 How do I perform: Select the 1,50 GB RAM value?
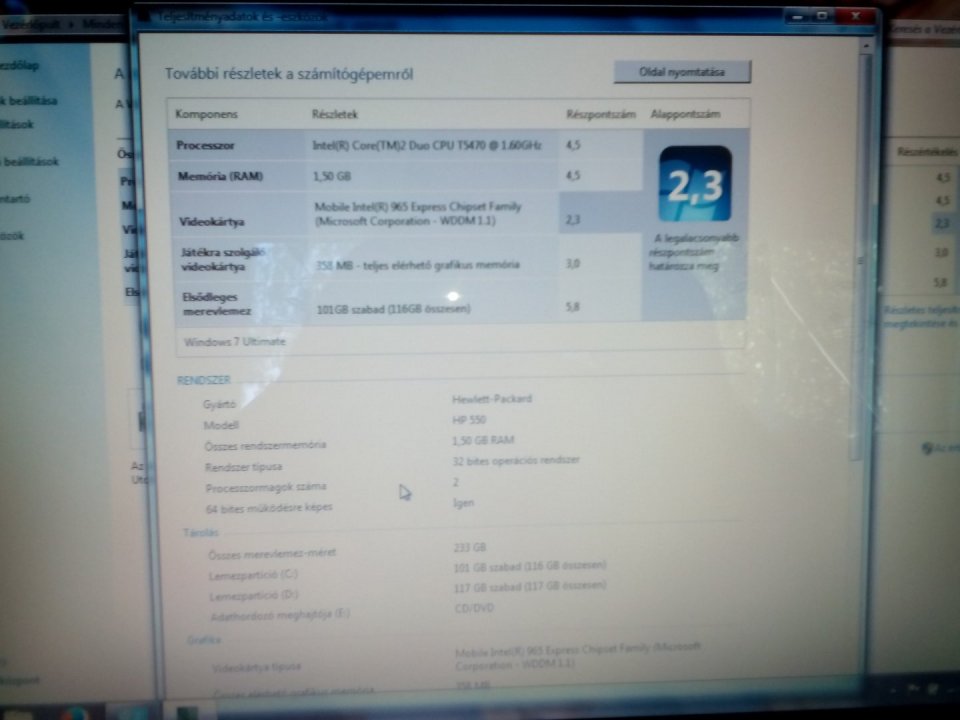pos(483,440)
